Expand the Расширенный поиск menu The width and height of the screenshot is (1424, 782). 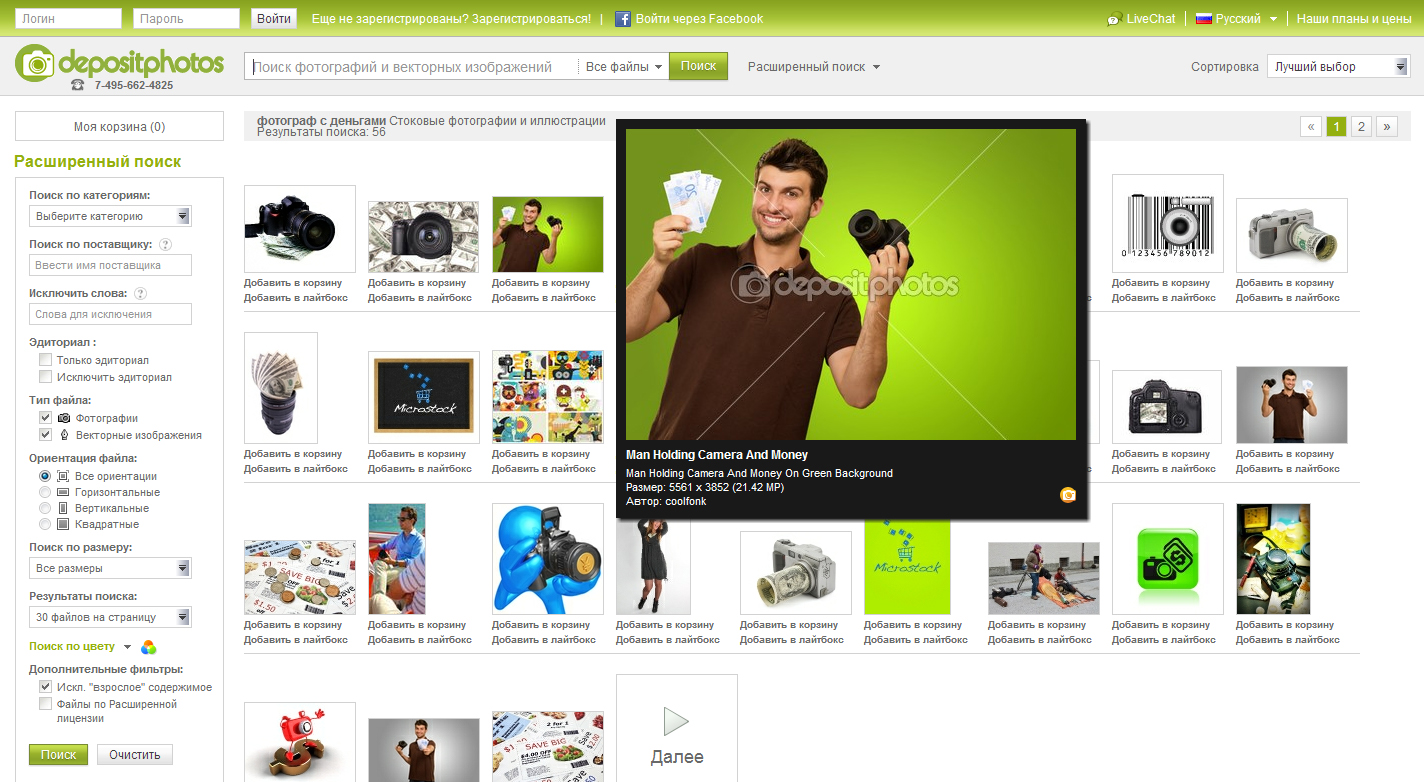tap(814, 67)
